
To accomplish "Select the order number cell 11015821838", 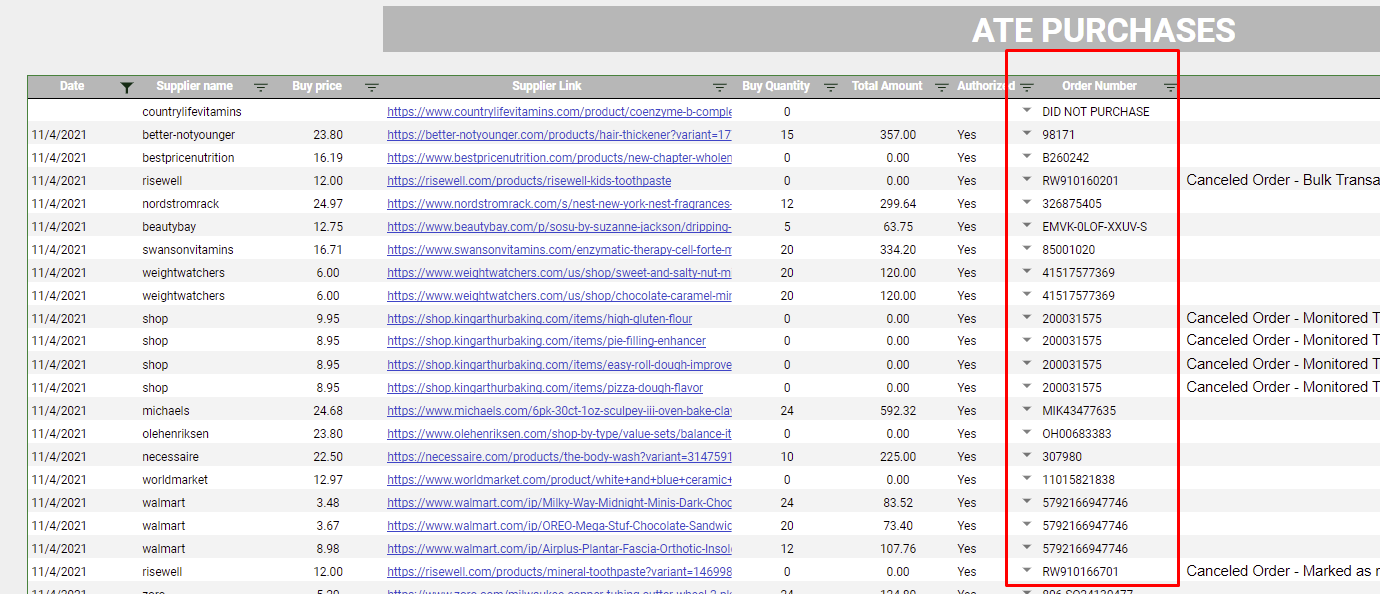I will [1078, 480].
